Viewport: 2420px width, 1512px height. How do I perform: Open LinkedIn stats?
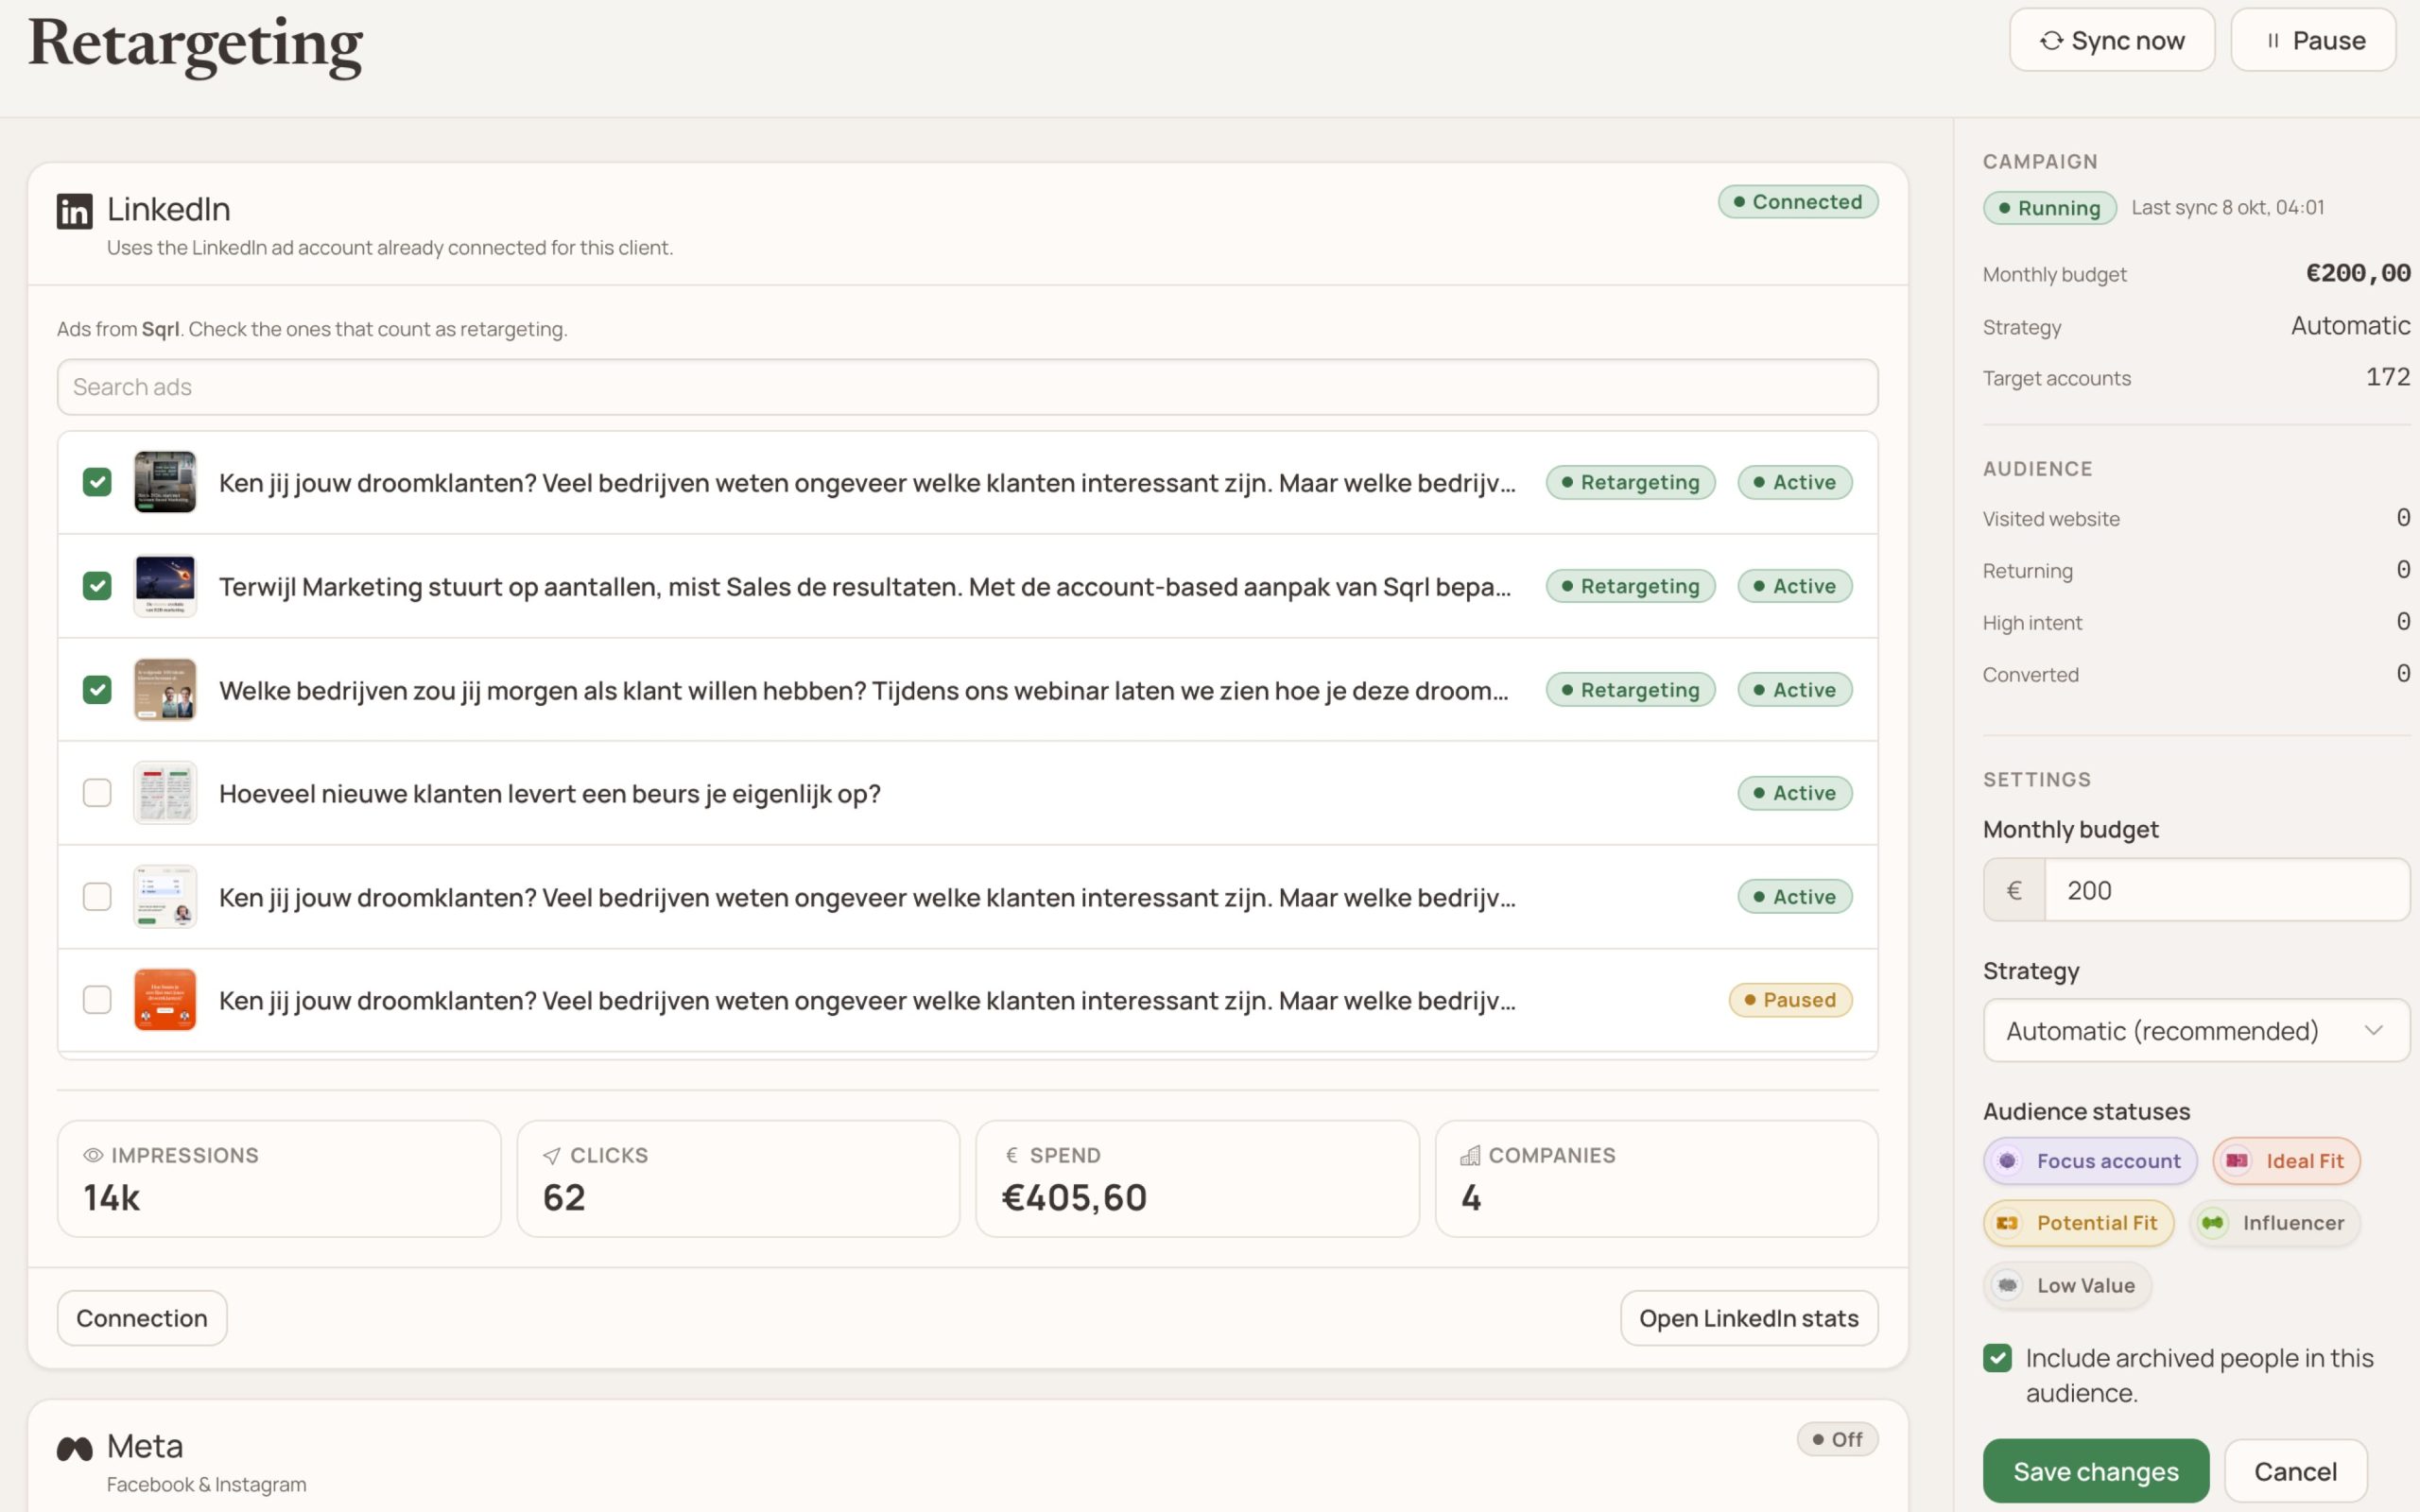click(x=1749, y=1318)
